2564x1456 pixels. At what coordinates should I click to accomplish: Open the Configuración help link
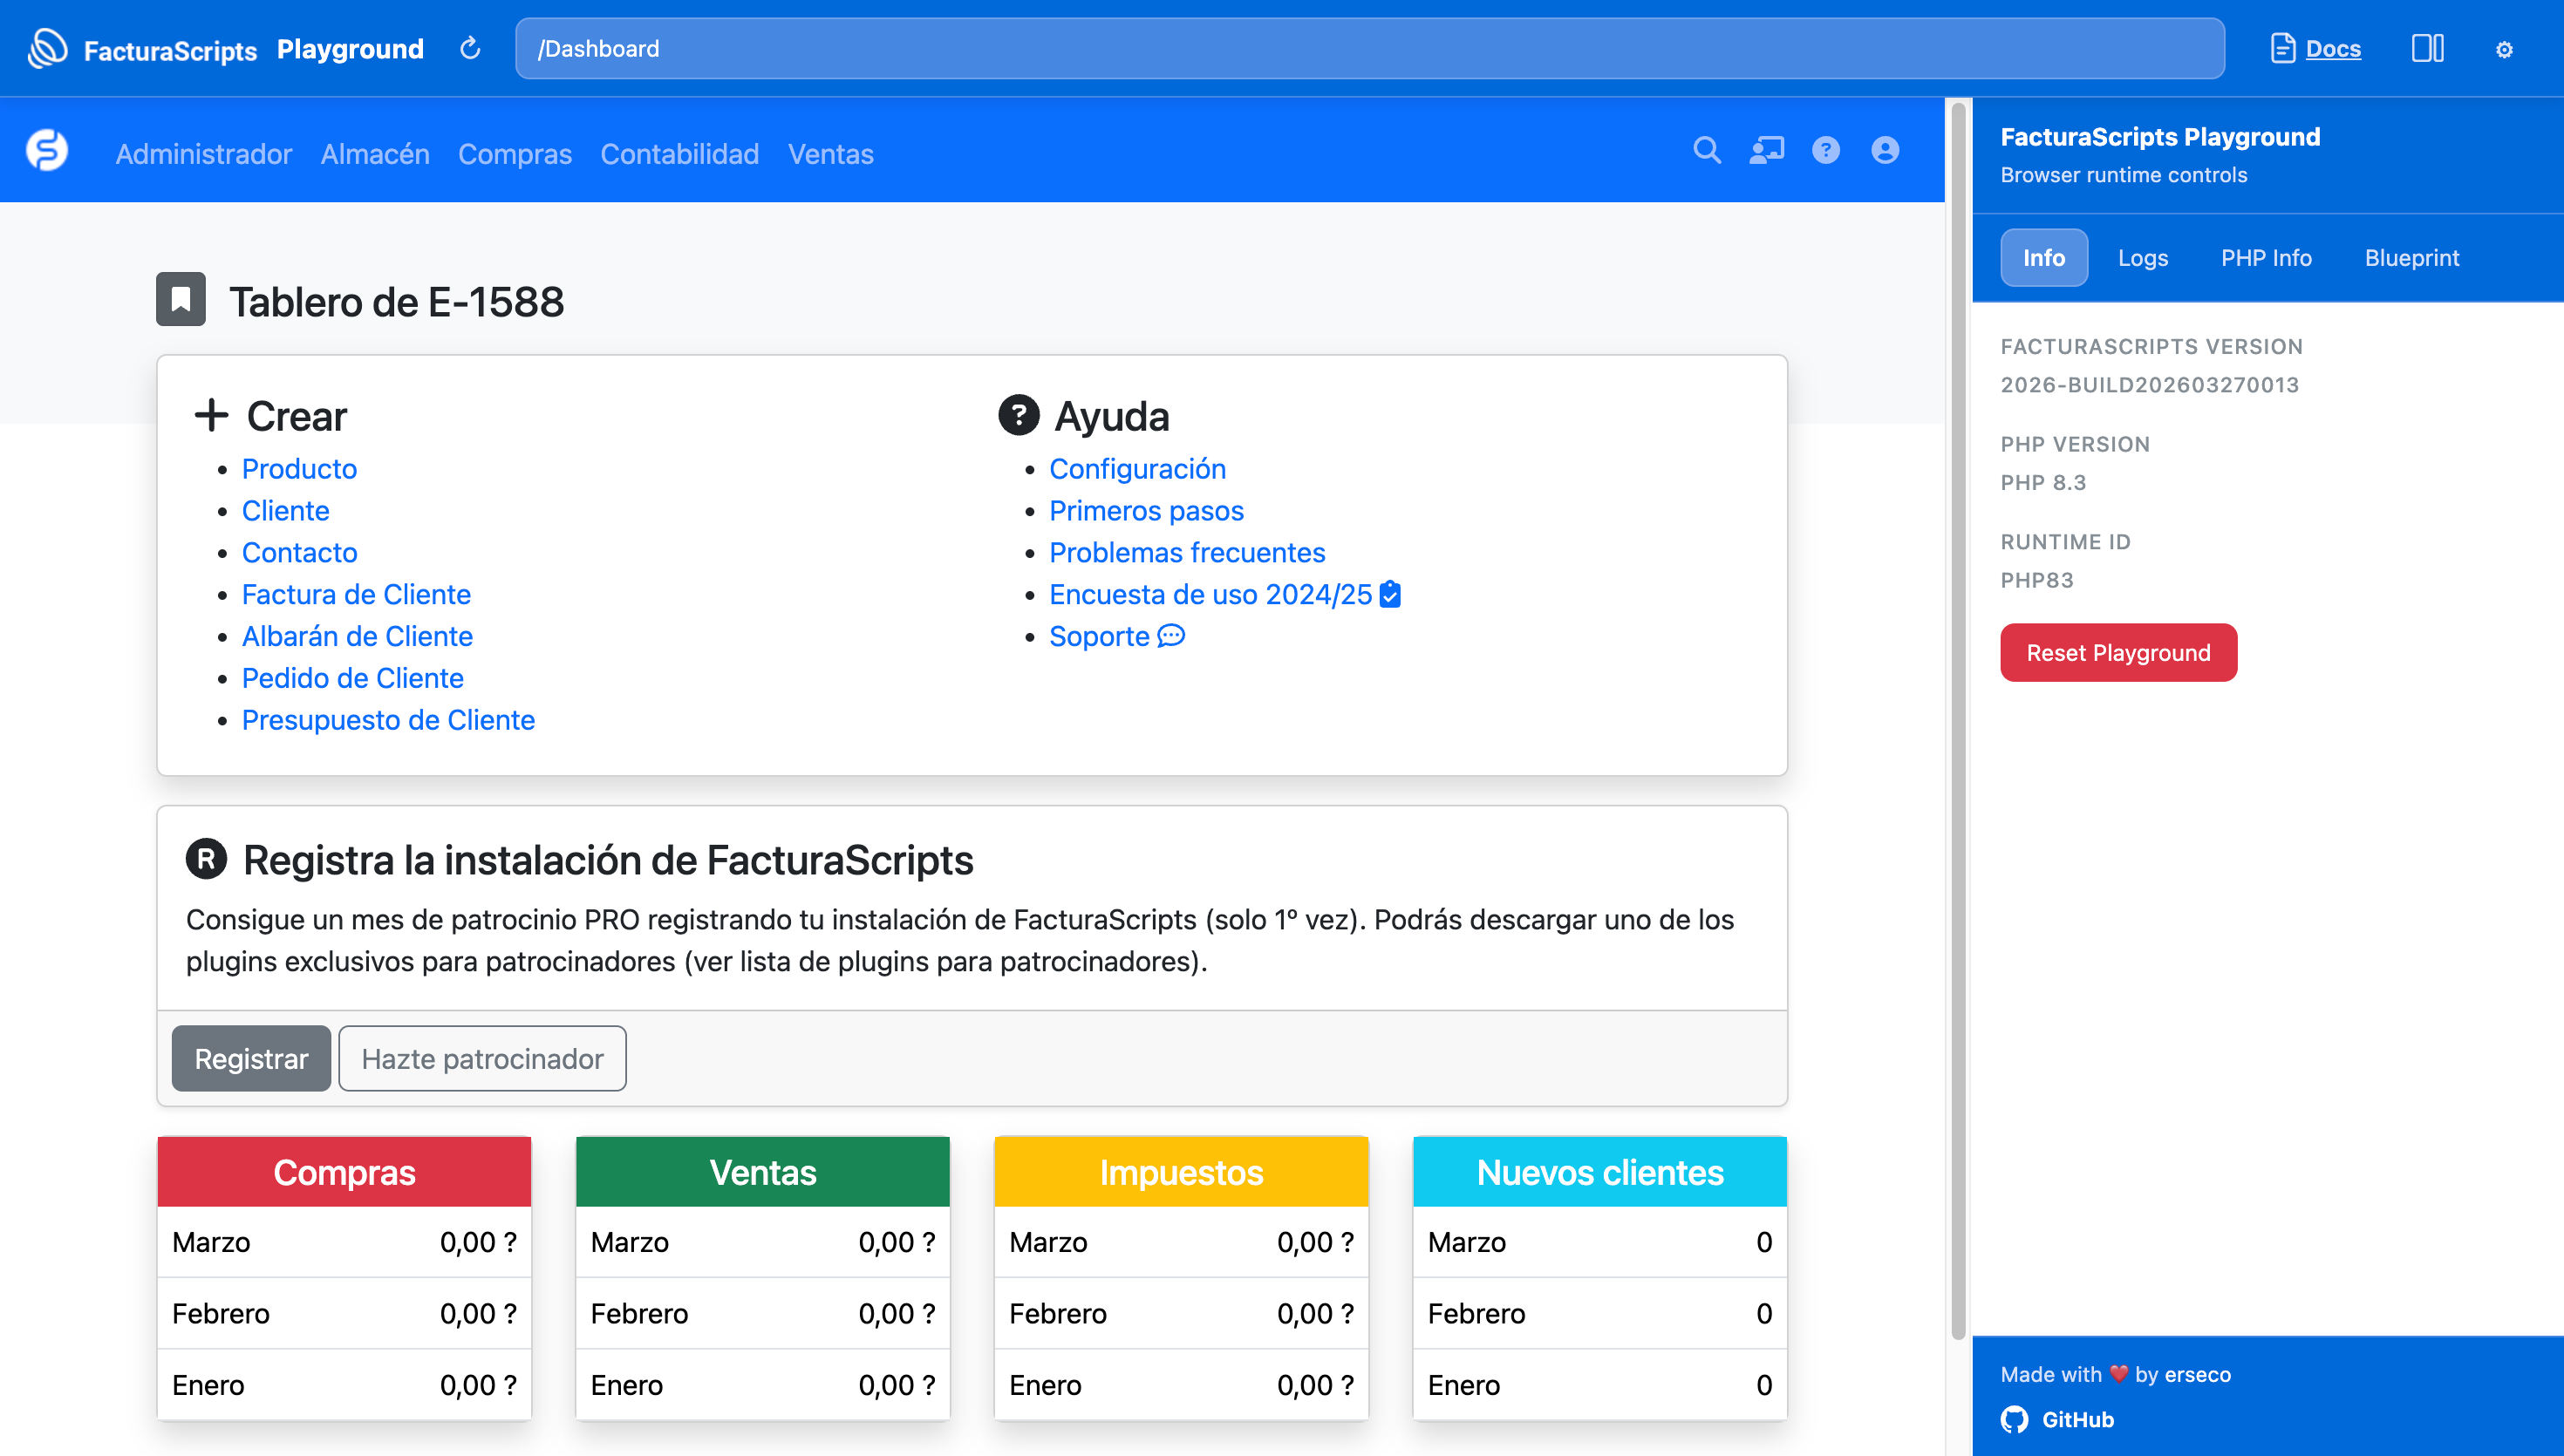[1137, 469]
